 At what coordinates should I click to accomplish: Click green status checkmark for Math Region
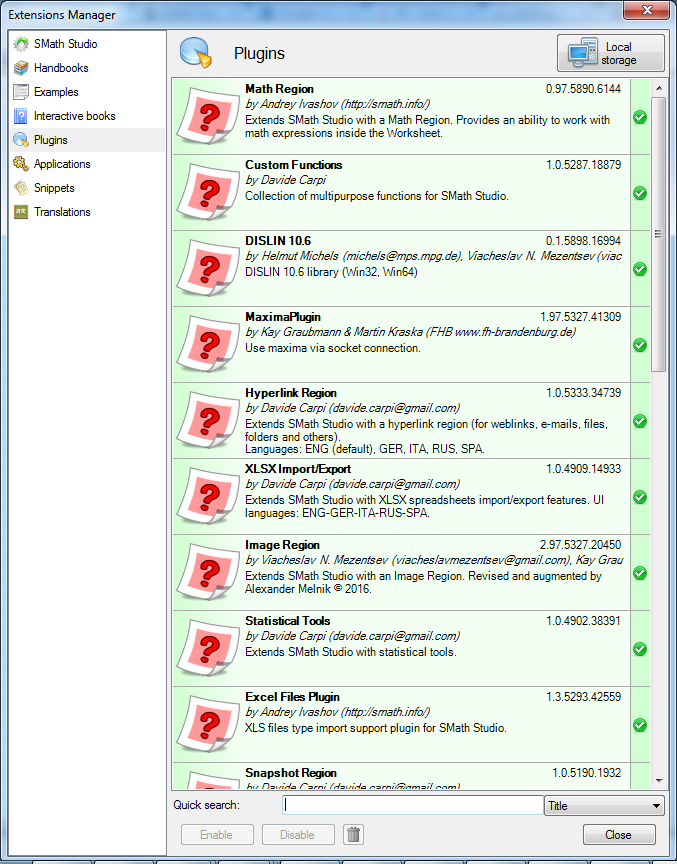(640, 117)
